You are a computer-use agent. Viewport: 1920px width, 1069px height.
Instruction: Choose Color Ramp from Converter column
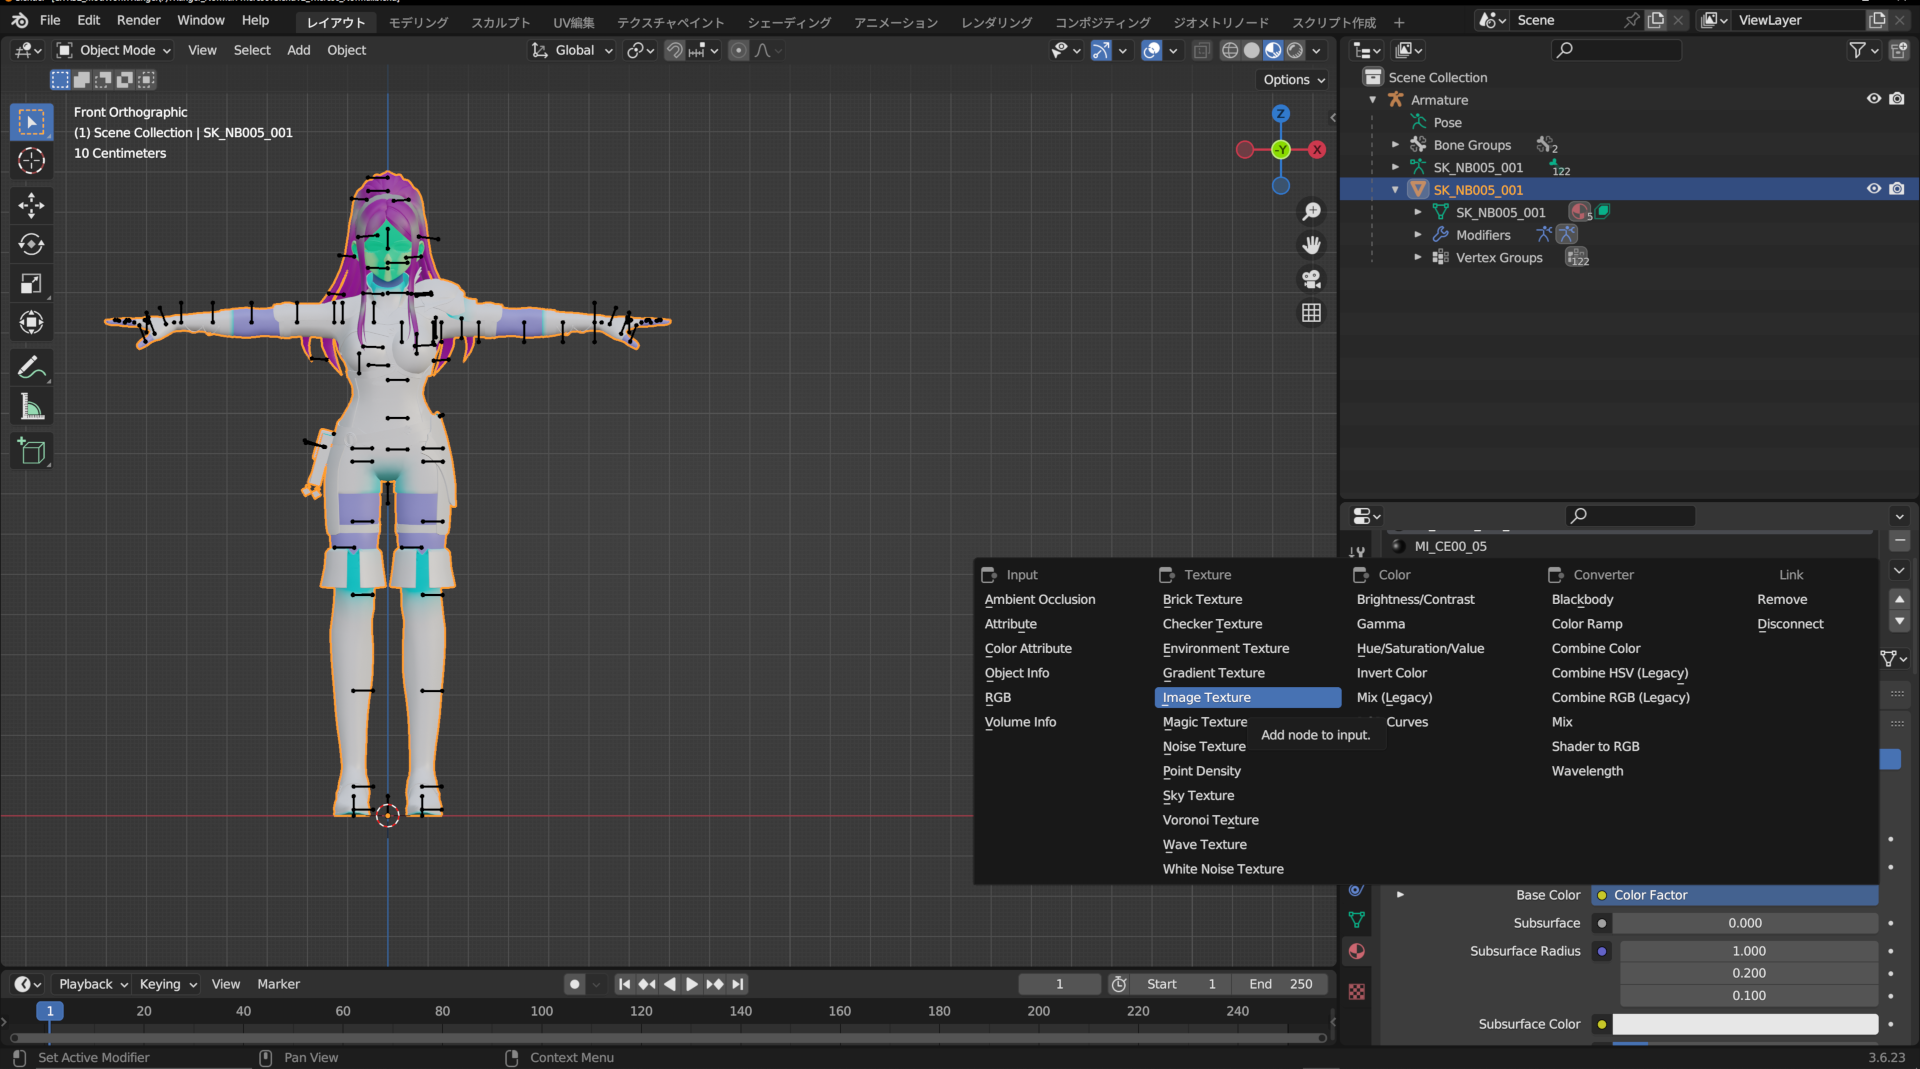tap(1587, 624)
